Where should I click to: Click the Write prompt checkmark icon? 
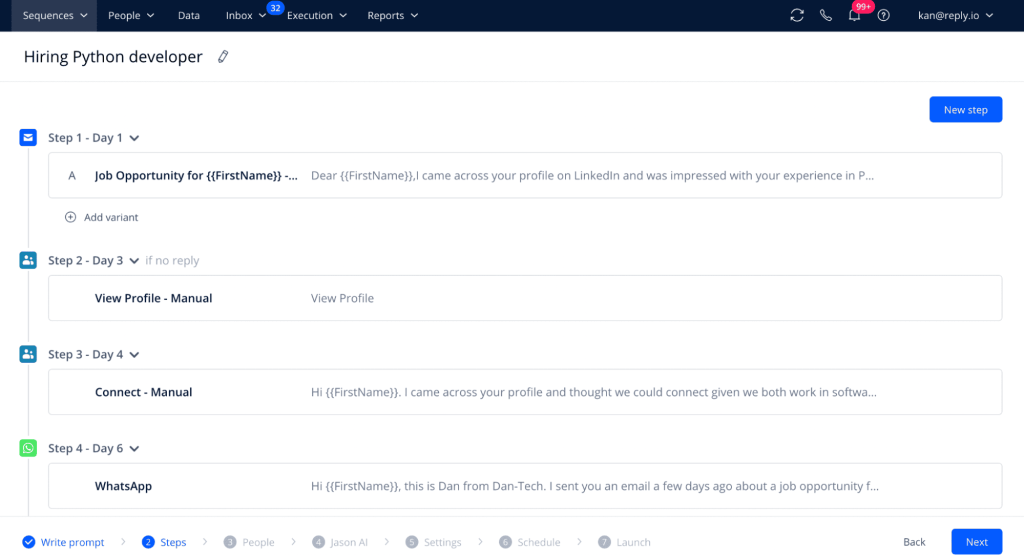(x=29, y=542)
